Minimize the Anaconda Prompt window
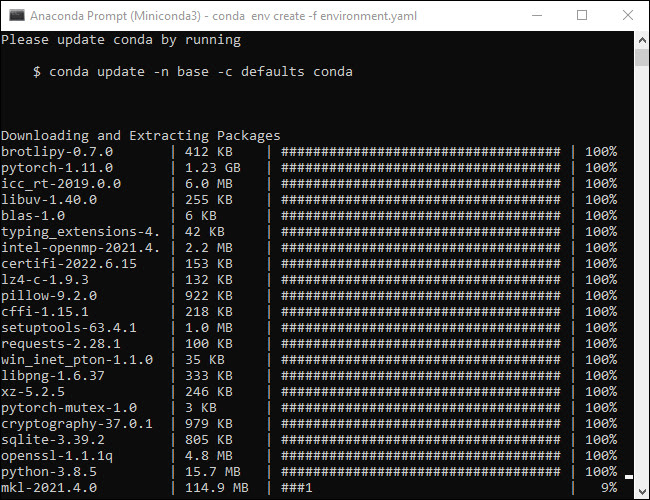Screen dimensions: 650x500 (537, 15)
